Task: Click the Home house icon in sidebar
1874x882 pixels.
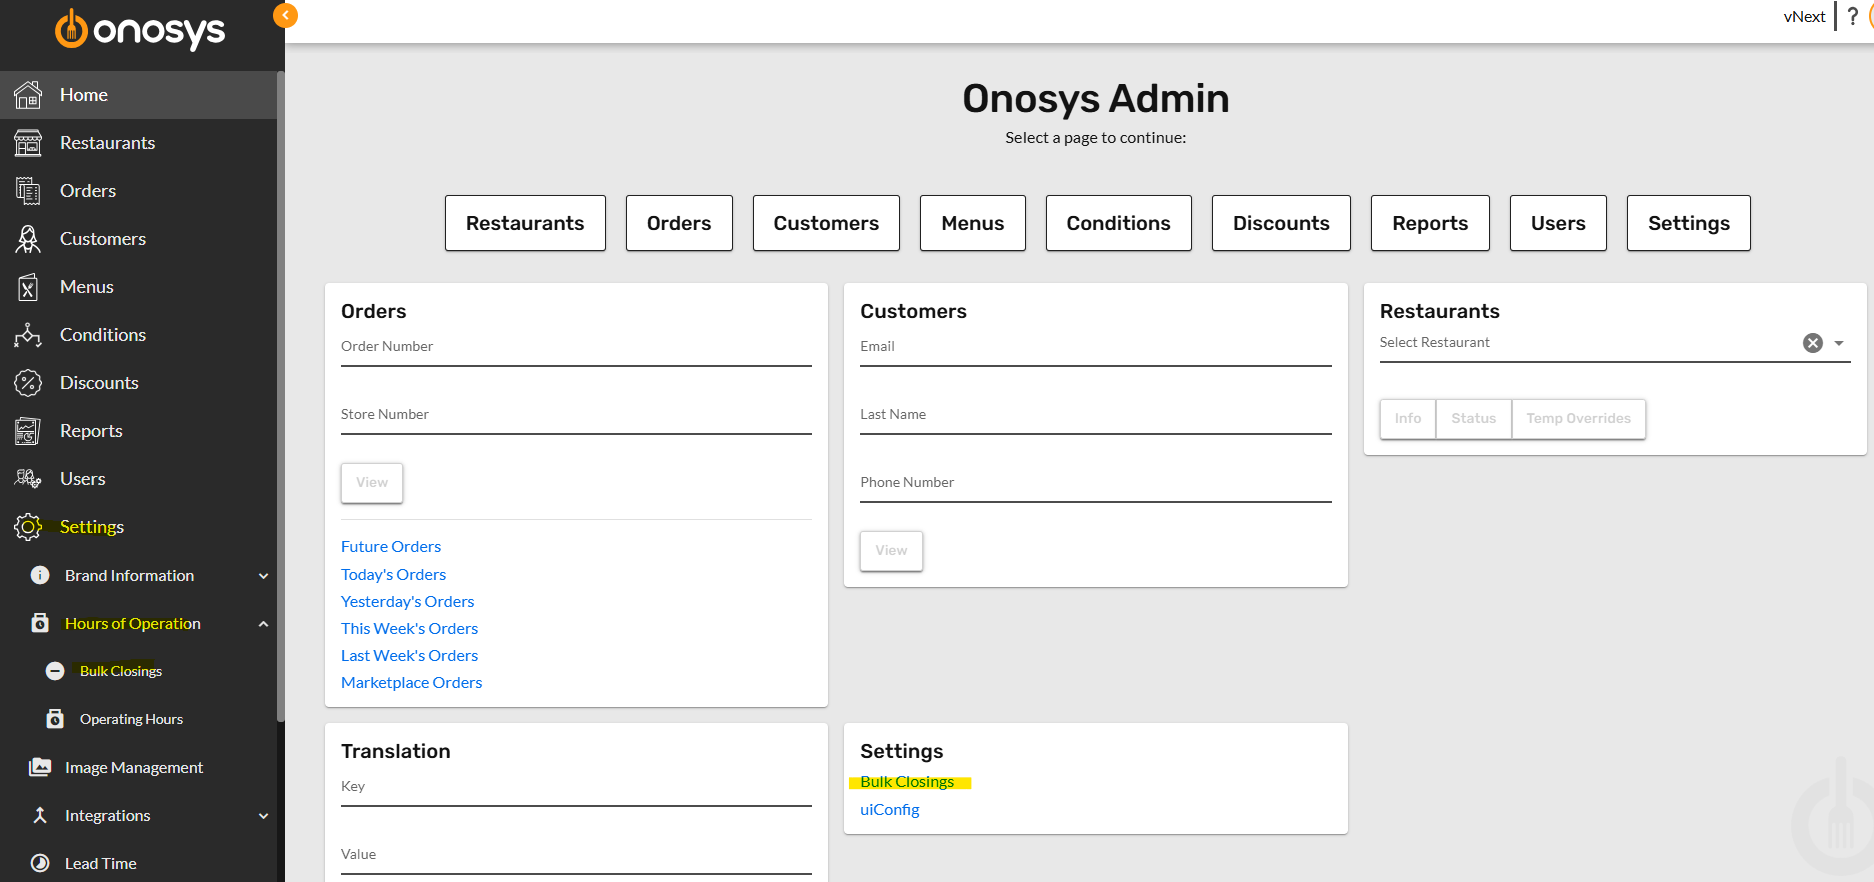Action: coord(28,95)
